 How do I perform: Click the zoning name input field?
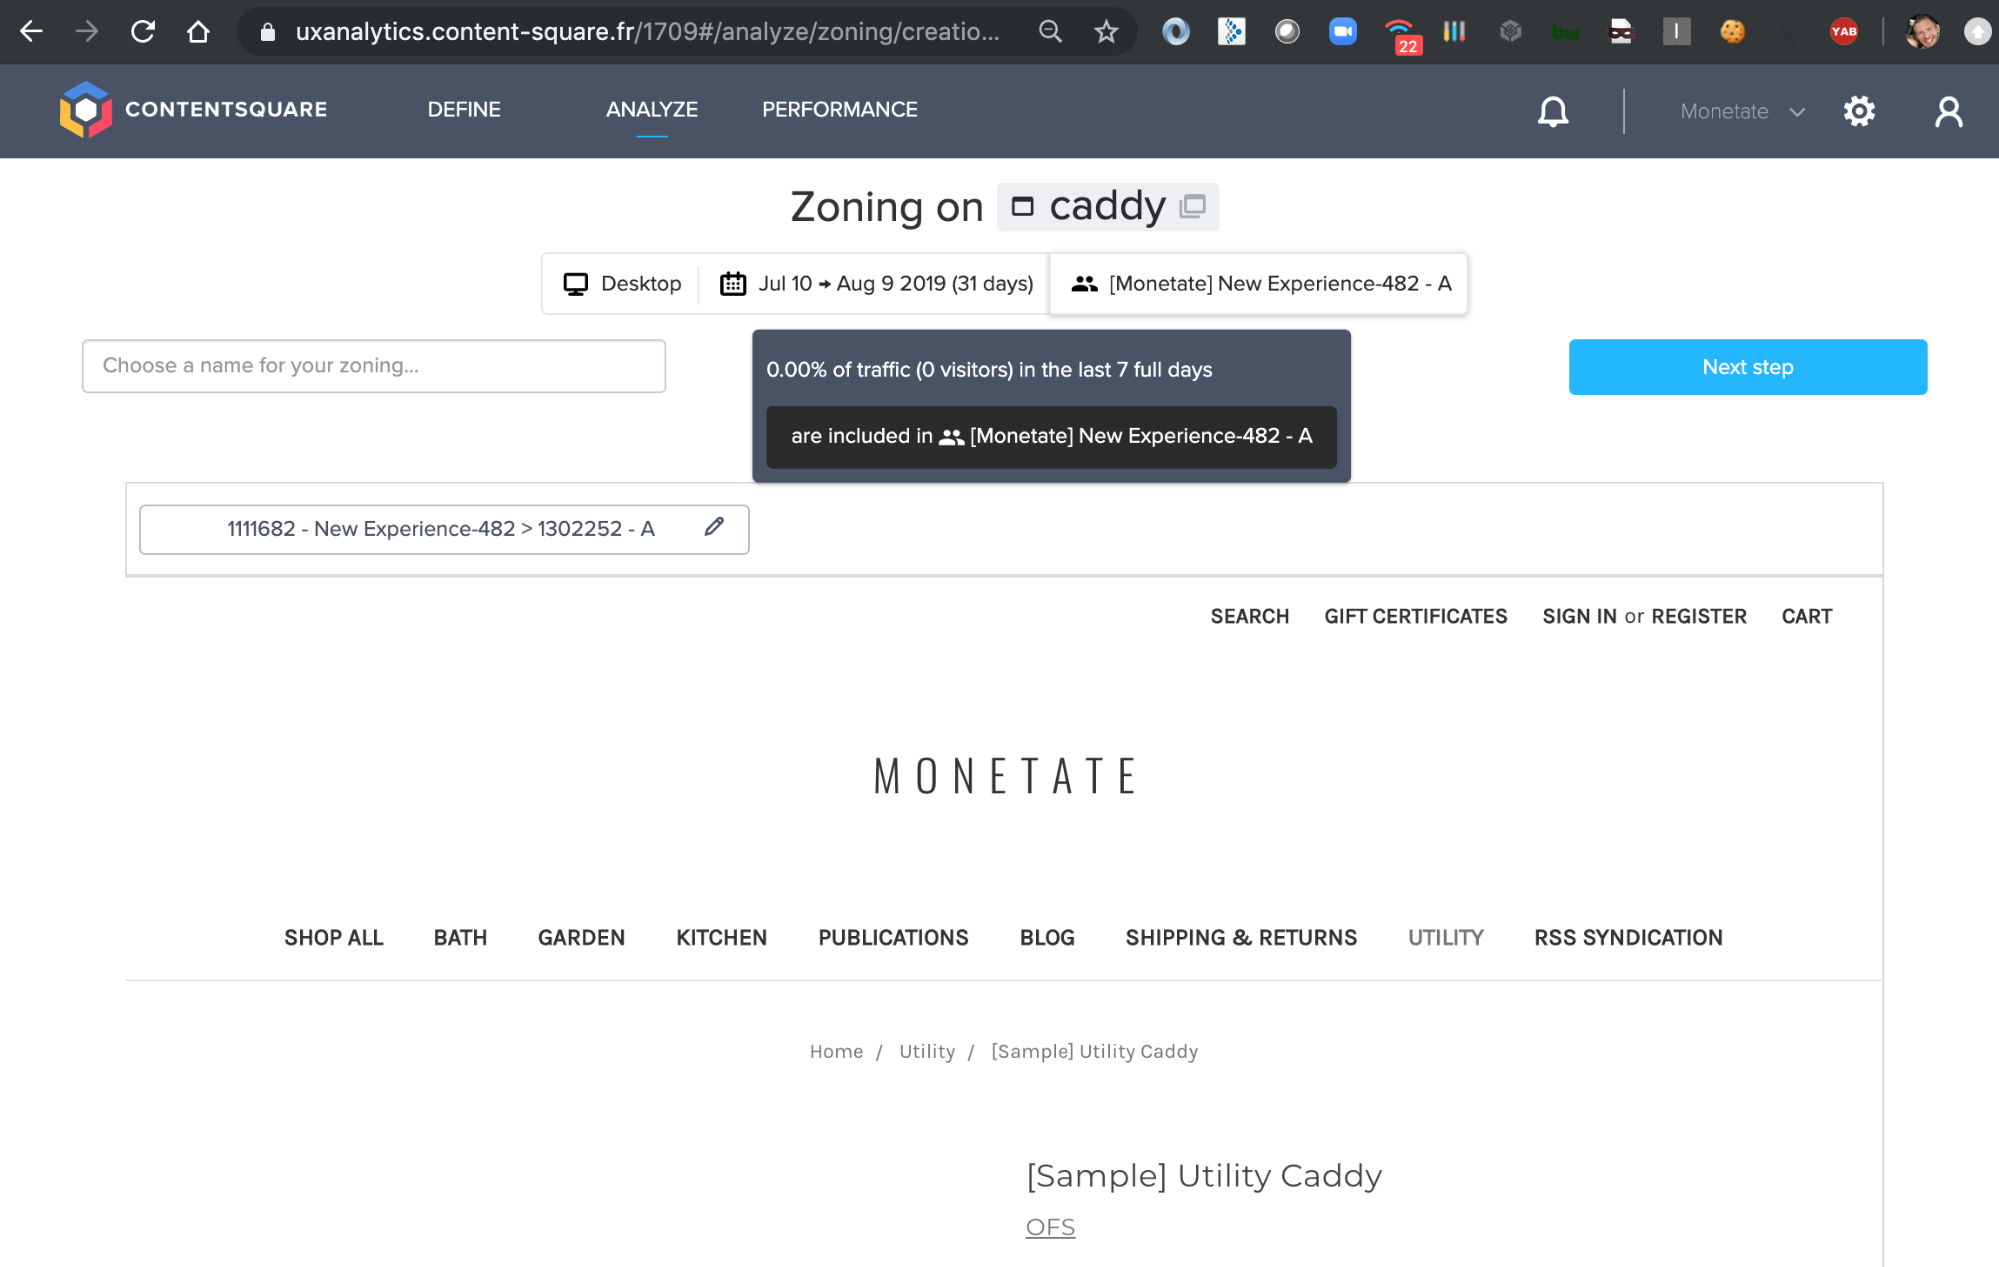[373, 366]
